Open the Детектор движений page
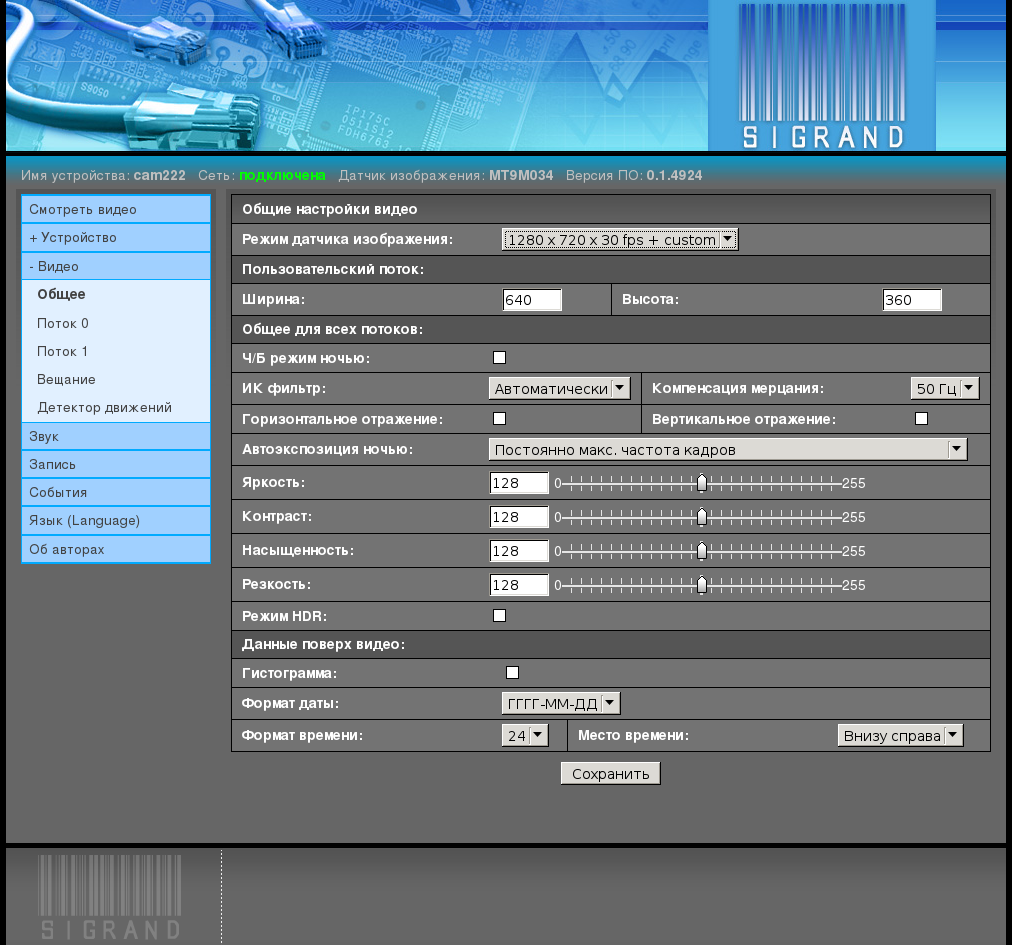 coord(105,408)
